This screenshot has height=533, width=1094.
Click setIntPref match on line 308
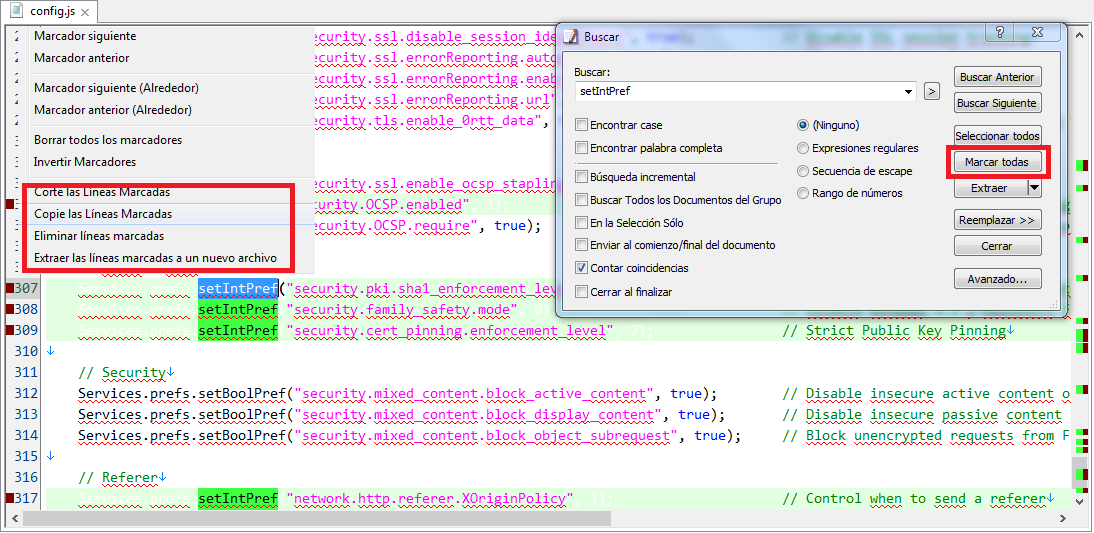[x=238, y=309]
